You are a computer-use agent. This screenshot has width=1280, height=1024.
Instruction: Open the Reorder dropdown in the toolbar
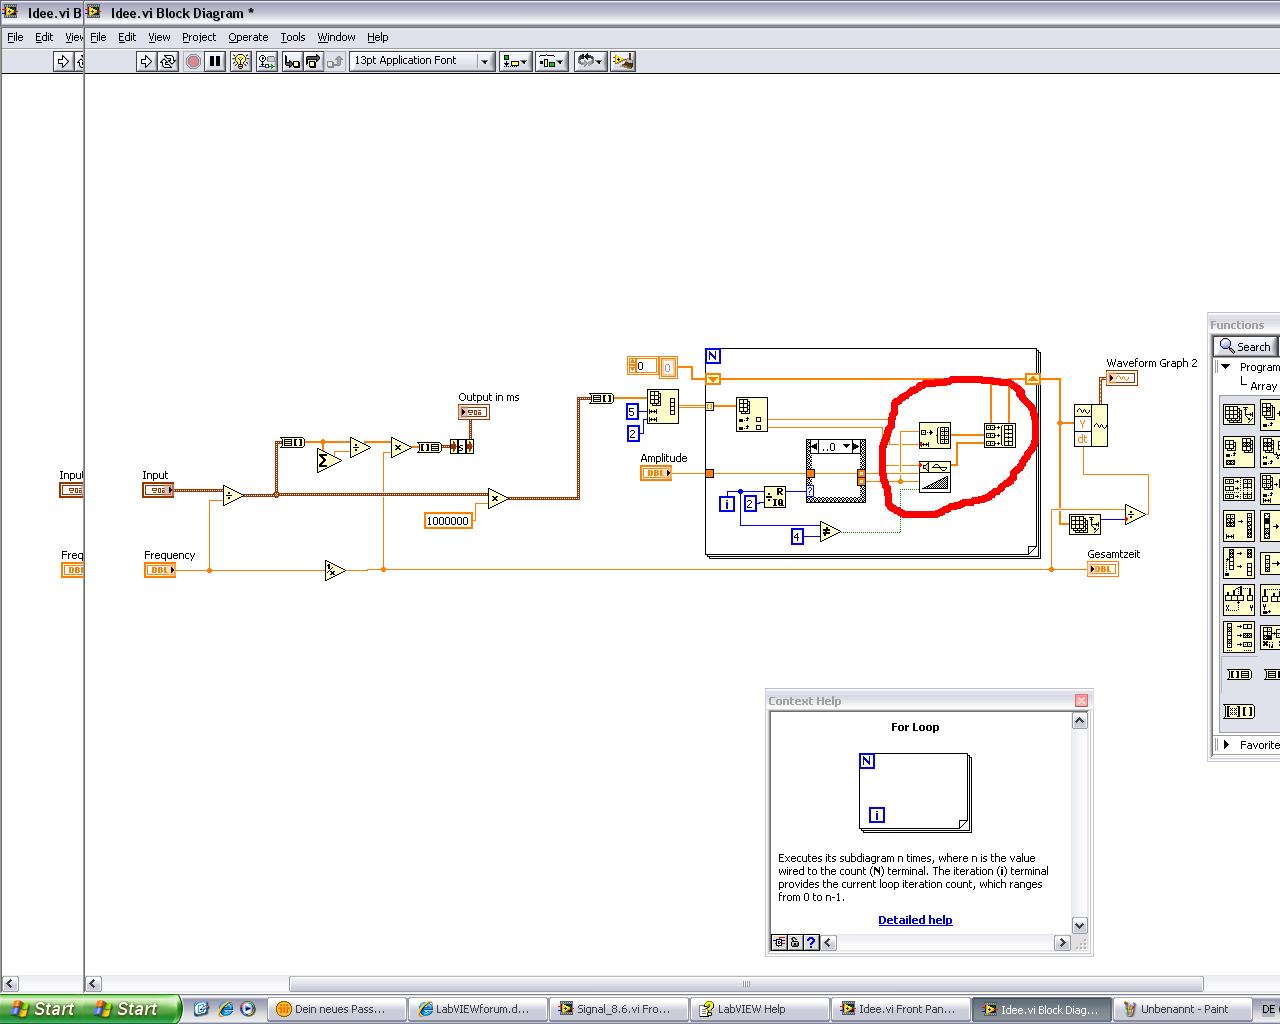[590, 61]
